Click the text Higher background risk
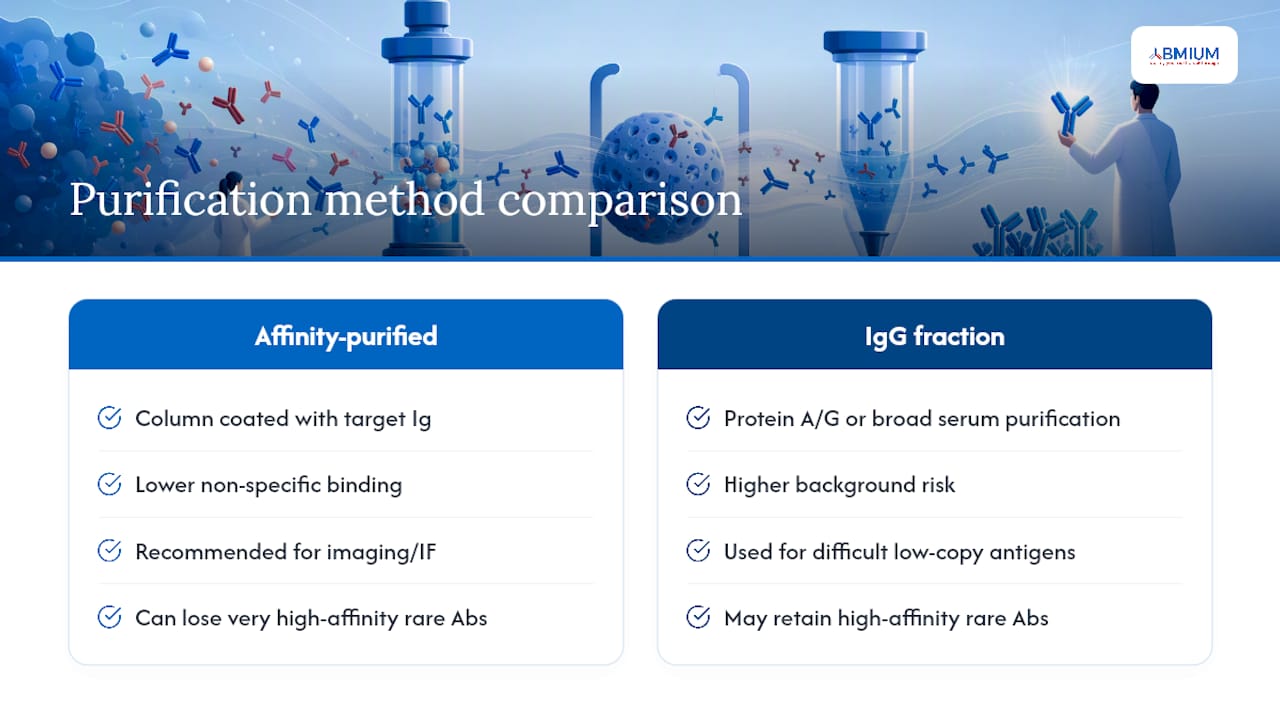 click(839, 485)
